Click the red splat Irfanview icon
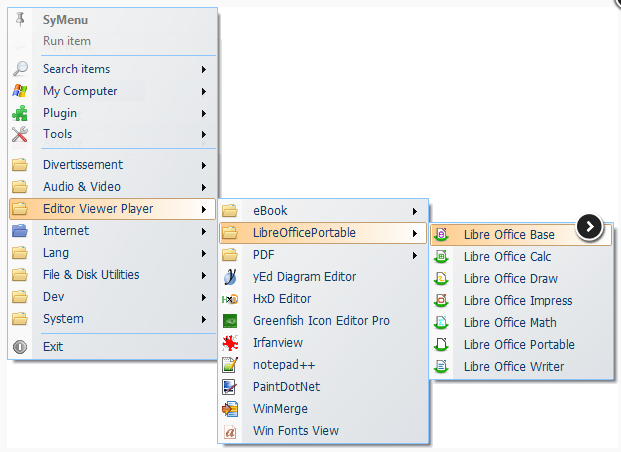 click(x=230, y=343)
